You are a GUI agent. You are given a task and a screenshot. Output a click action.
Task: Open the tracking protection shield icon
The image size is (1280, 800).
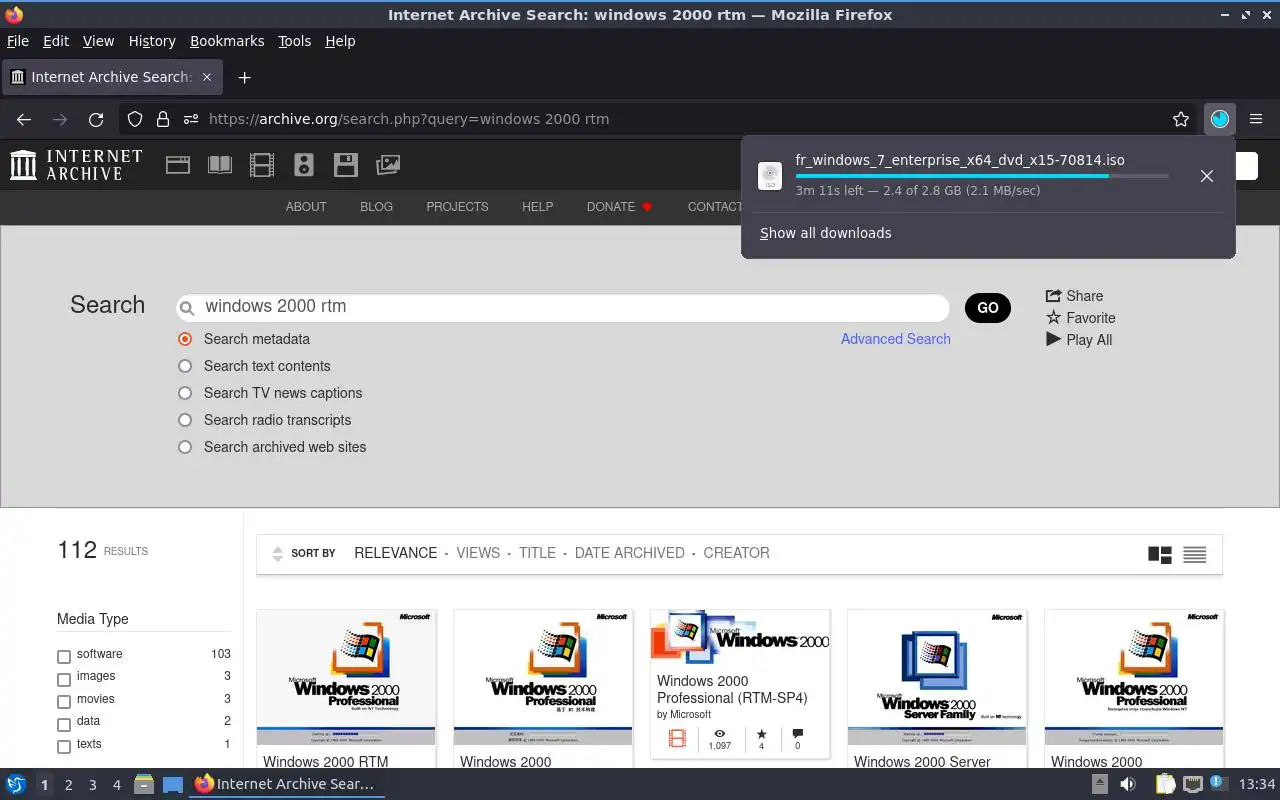[x=135, y=119]
